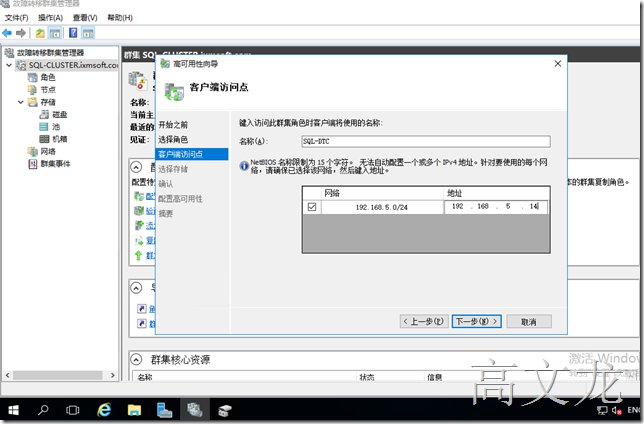Launch Internet Explorer from taskbar

[x=104, y=410]
